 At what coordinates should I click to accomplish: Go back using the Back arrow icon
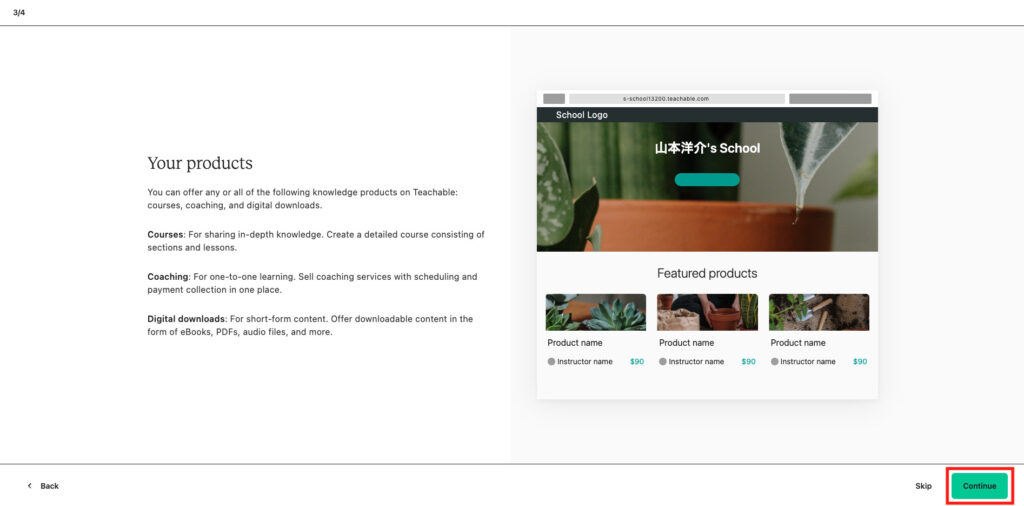(x=30, y=486)
